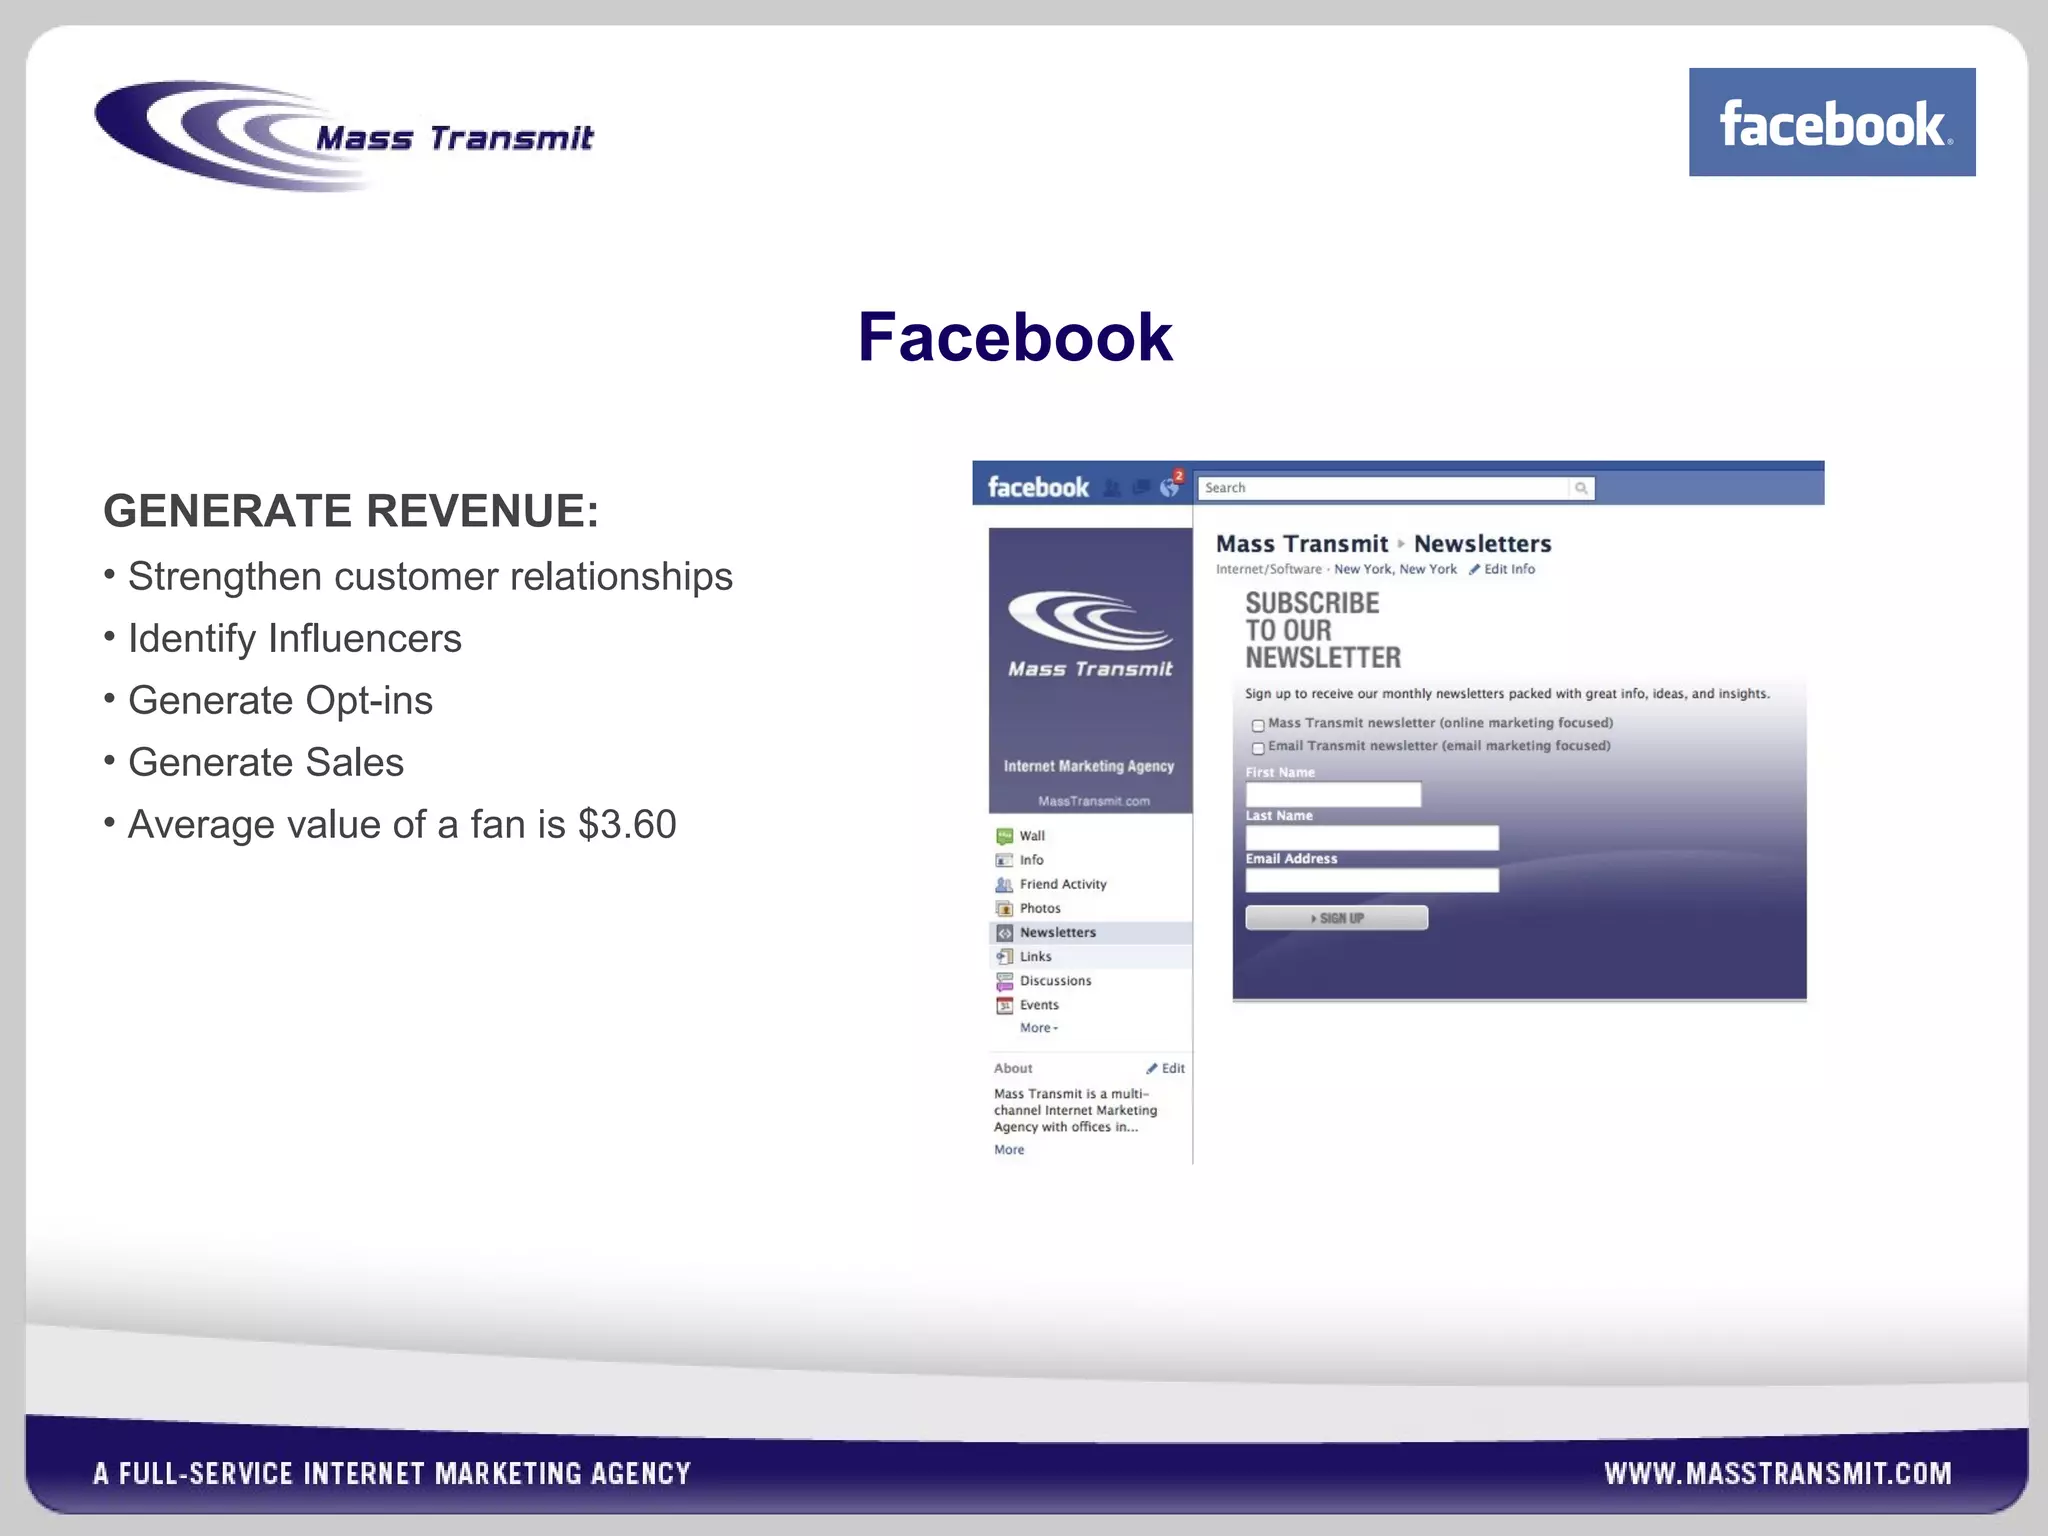Click 'Generate Sales' bullet text
The width and height of the screenshot is (2048, 1536).
(266, 763)
